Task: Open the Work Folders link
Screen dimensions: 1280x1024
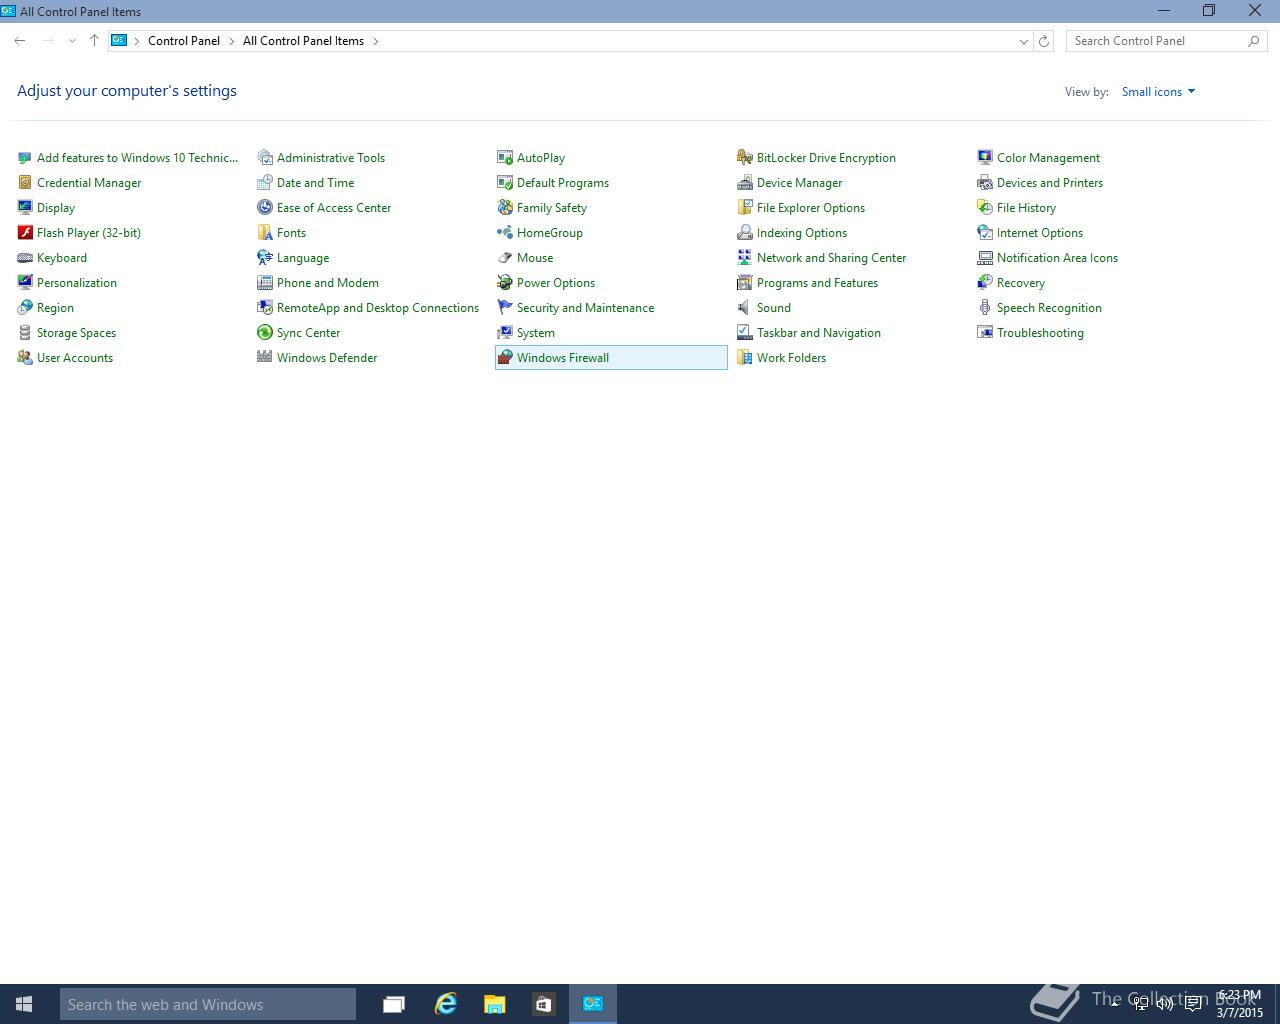Action: point(791,358)
